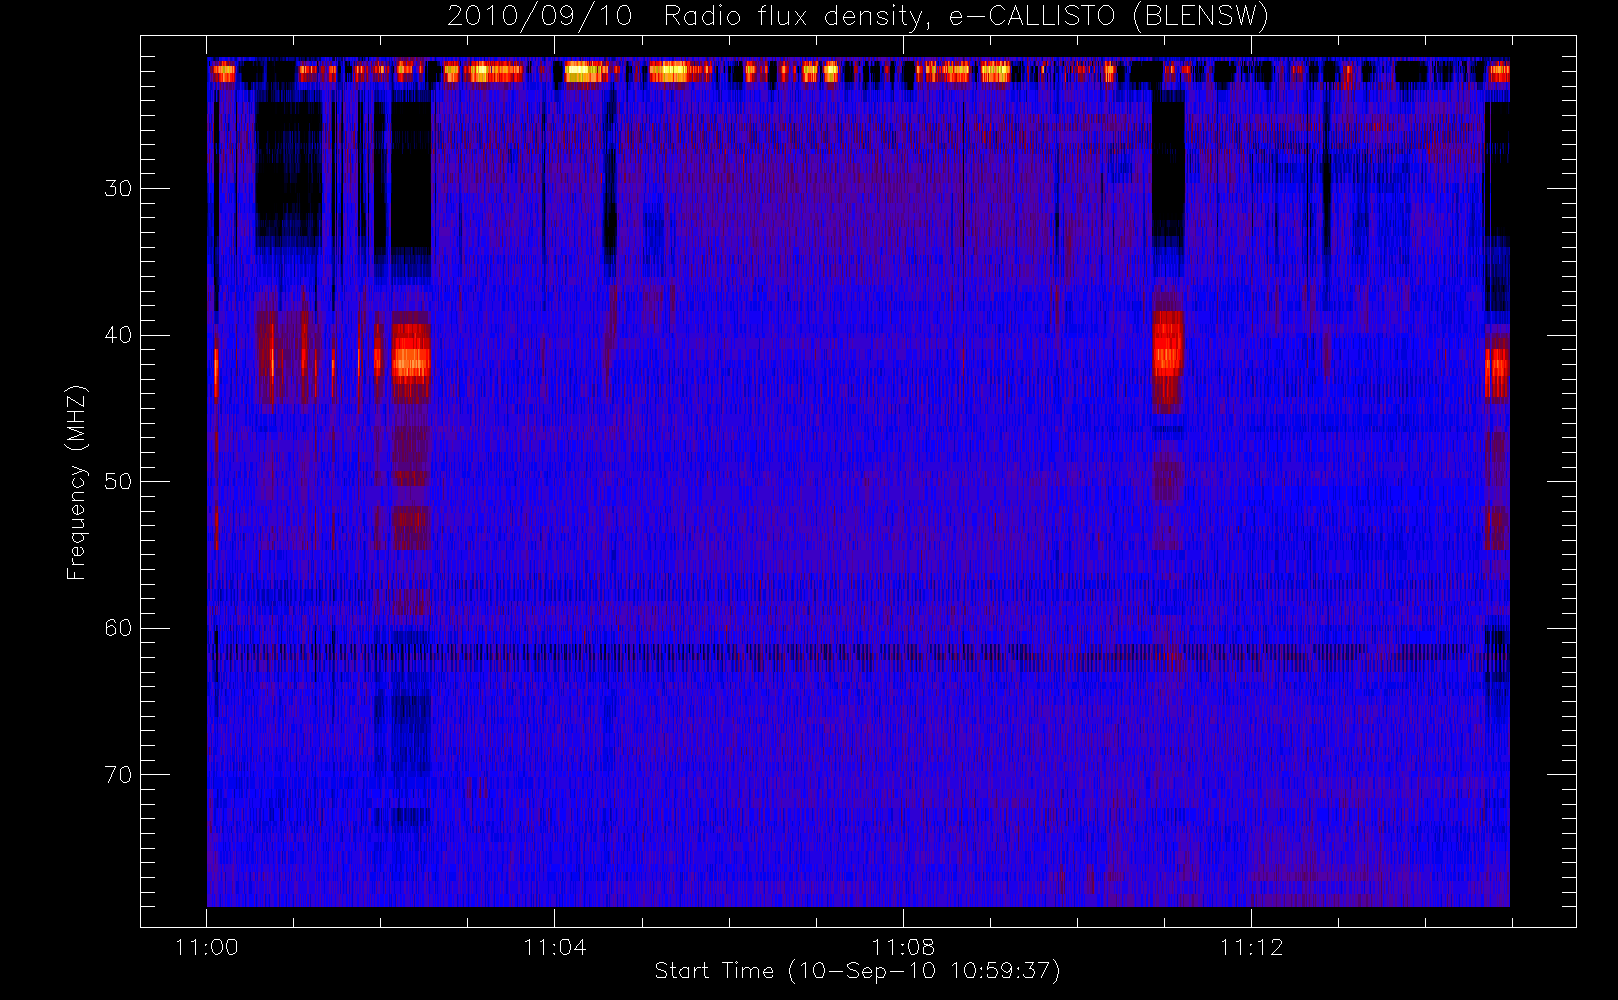Click the 40 MHz frequency tick label
The width and height of the screenshot is (1618, 1000).
[118, 335]
